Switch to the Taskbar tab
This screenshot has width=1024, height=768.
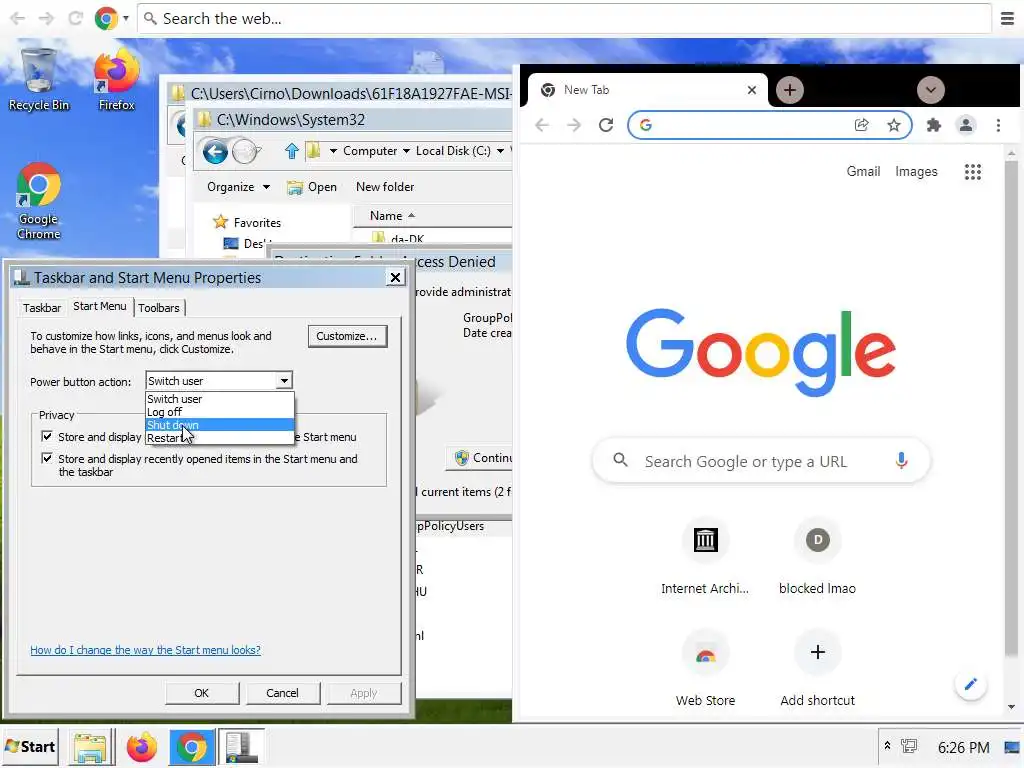pos(42,308)
